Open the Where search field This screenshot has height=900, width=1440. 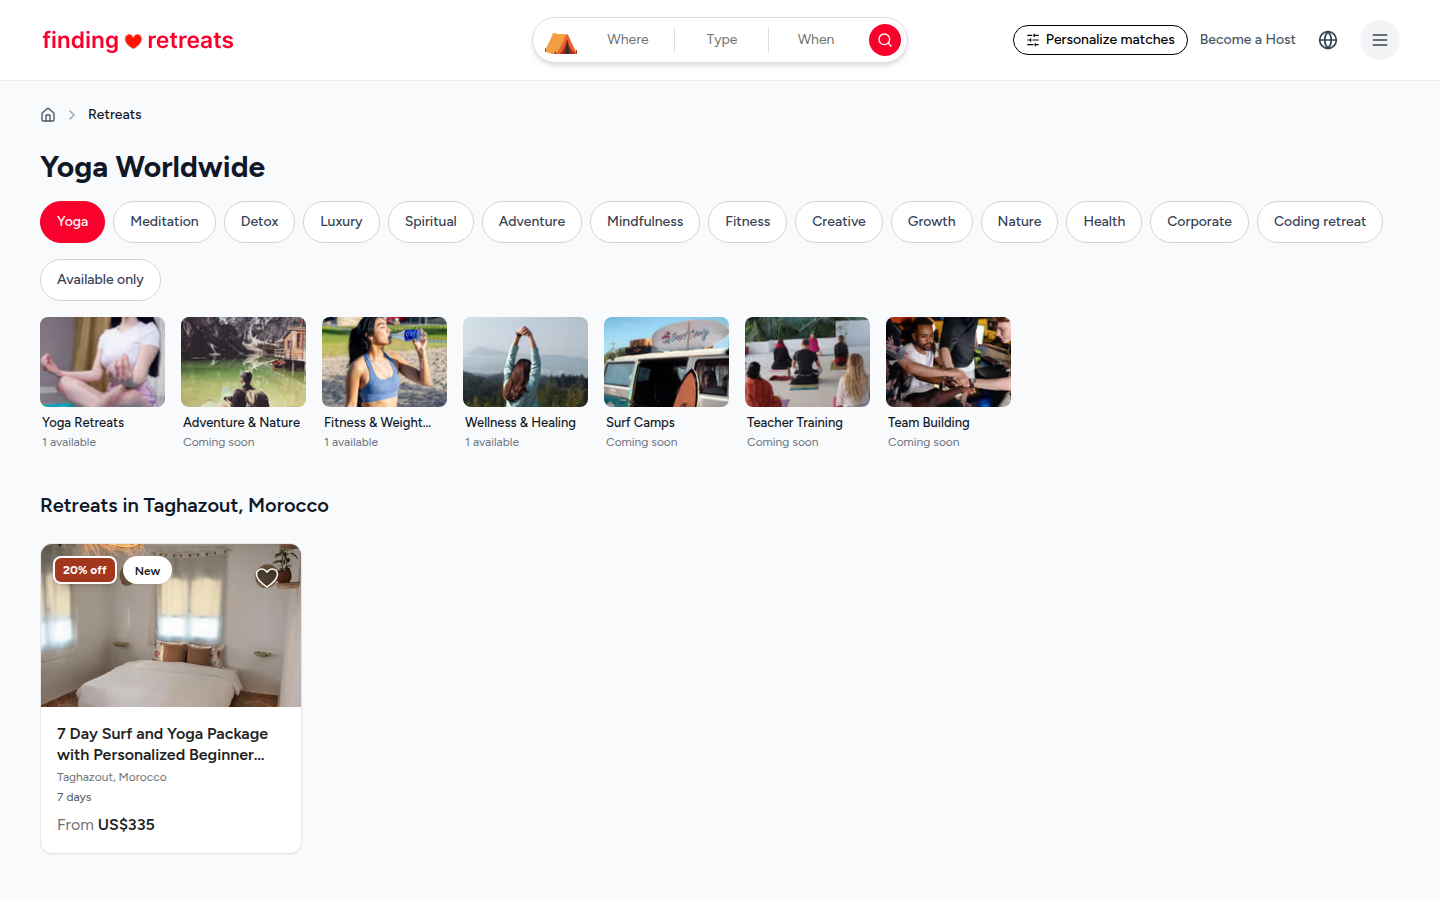coord(628,40)
